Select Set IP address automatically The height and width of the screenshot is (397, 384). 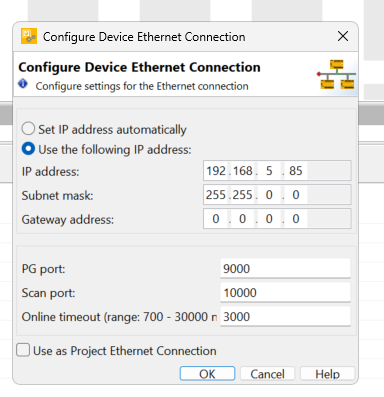coord(28,129)
